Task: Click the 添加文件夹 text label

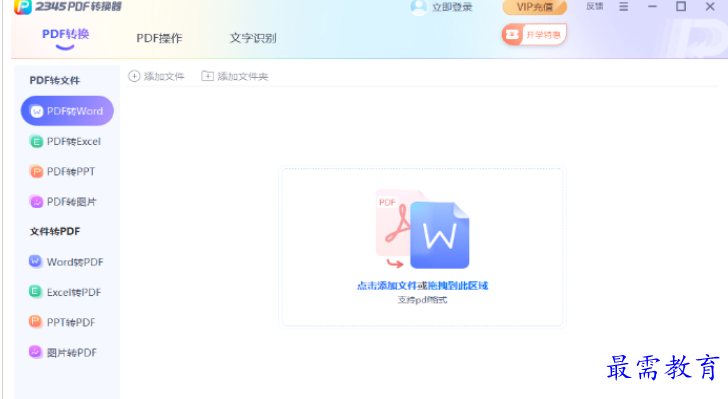Action: pos(243,77)
